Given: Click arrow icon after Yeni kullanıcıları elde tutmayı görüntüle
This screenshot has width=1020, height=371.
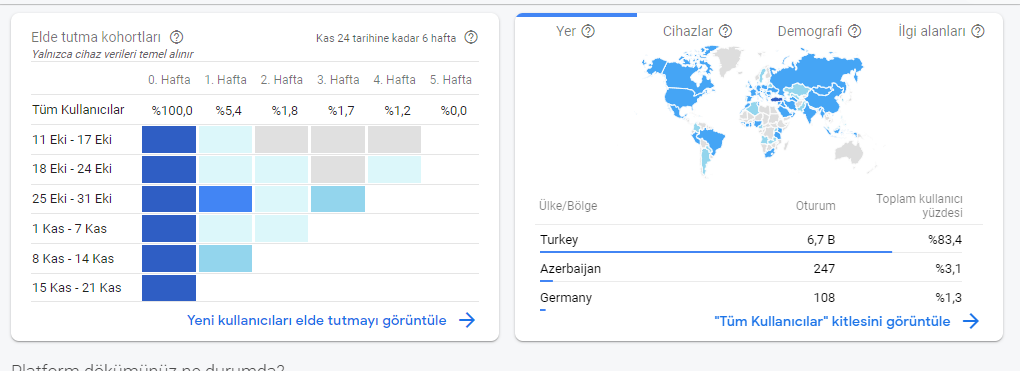Looking at the screenshot, I should tap(467, 320).
